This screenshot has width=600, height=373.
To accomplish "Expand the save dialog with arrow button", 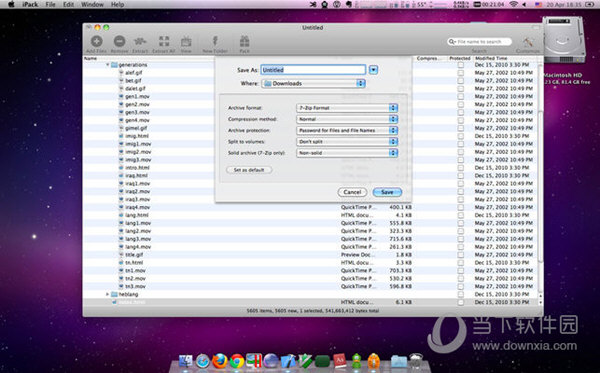I will click(373, 70).
